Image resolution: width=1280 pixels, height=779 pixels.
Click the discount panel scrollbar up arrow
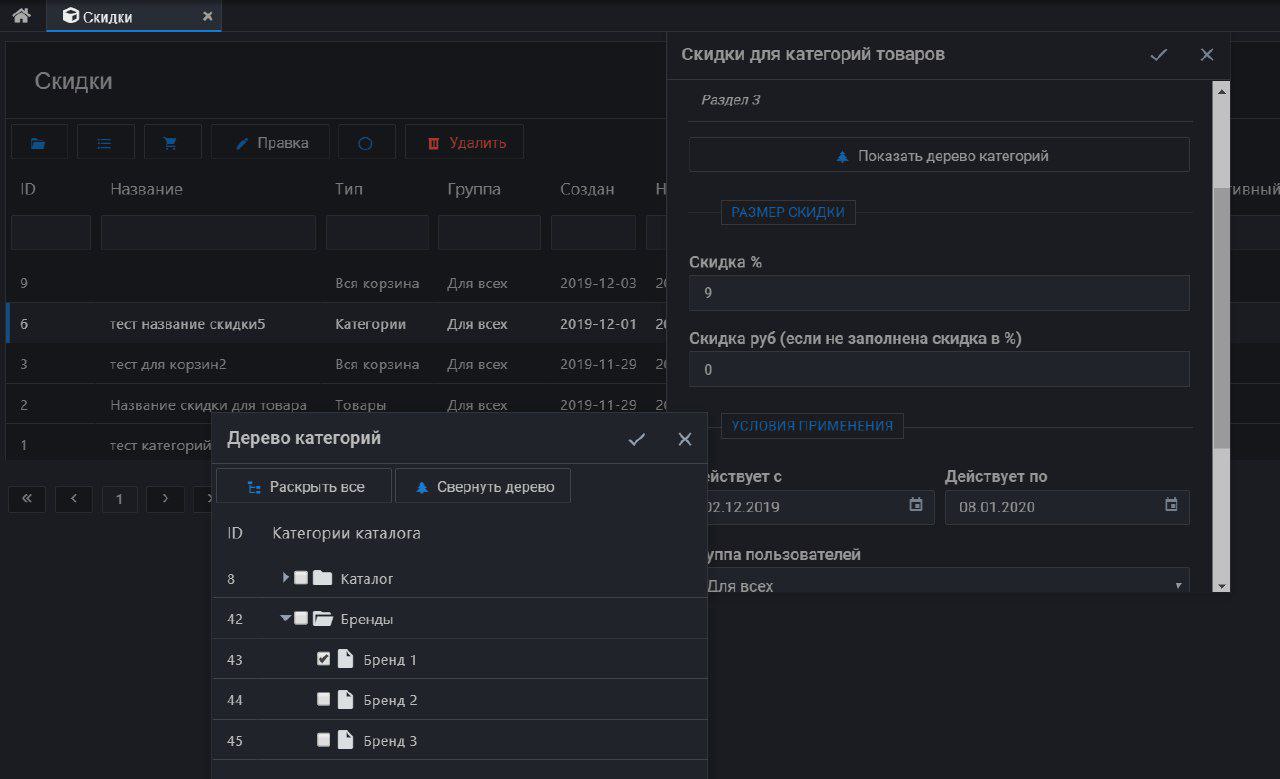coord(1221,90)
